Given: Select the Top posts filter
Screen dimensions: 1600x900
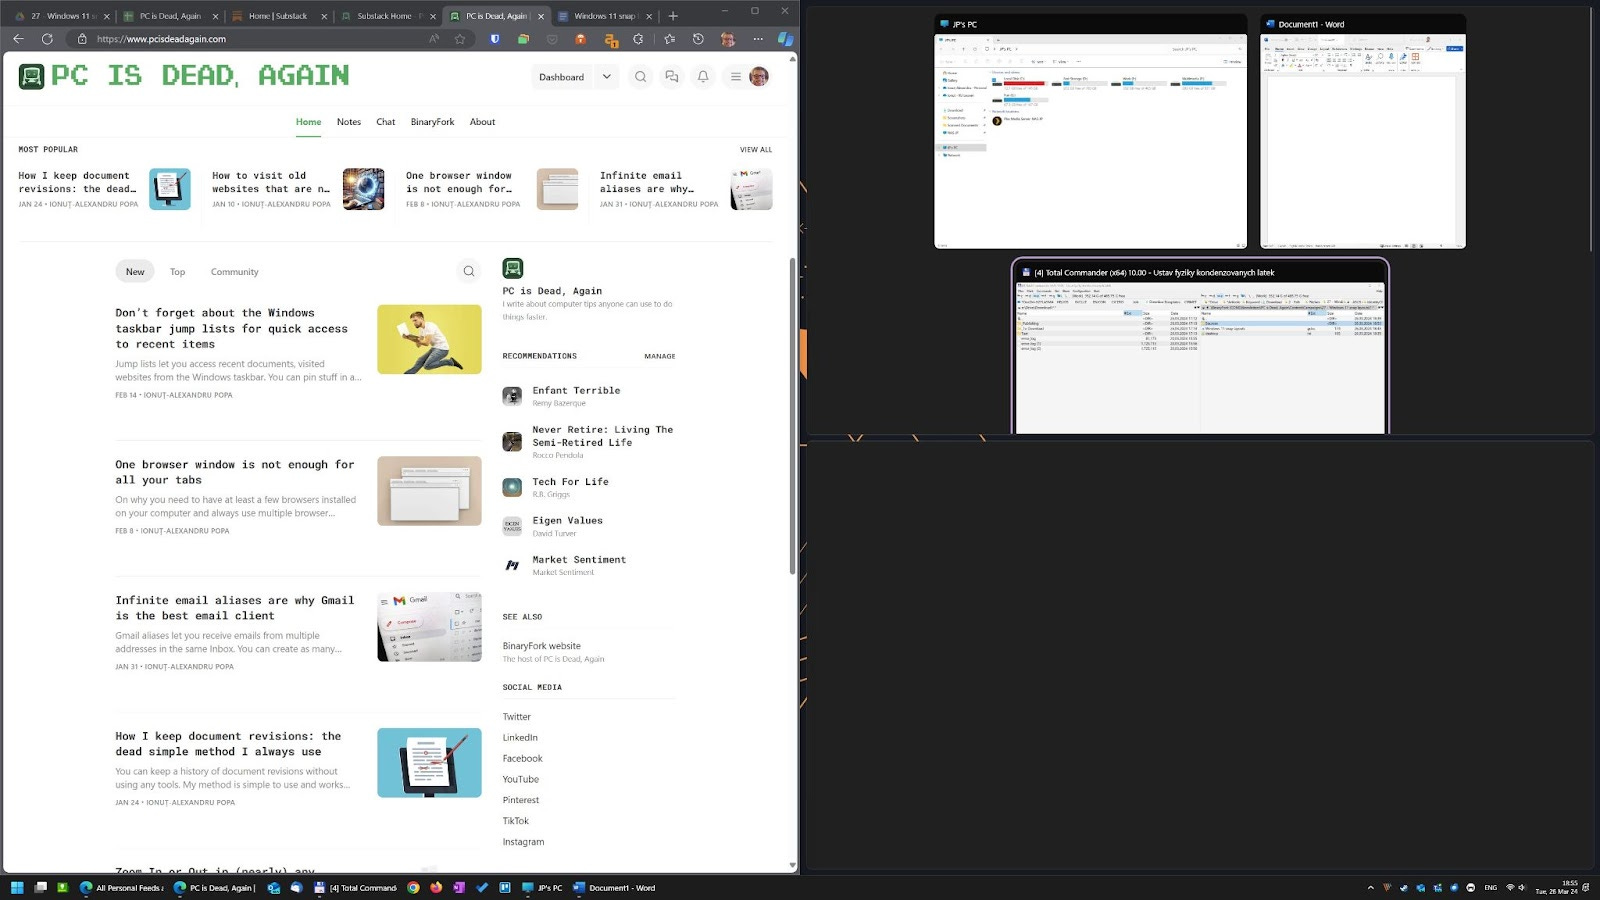Looking at the screenshot, I should coord(177,272).
